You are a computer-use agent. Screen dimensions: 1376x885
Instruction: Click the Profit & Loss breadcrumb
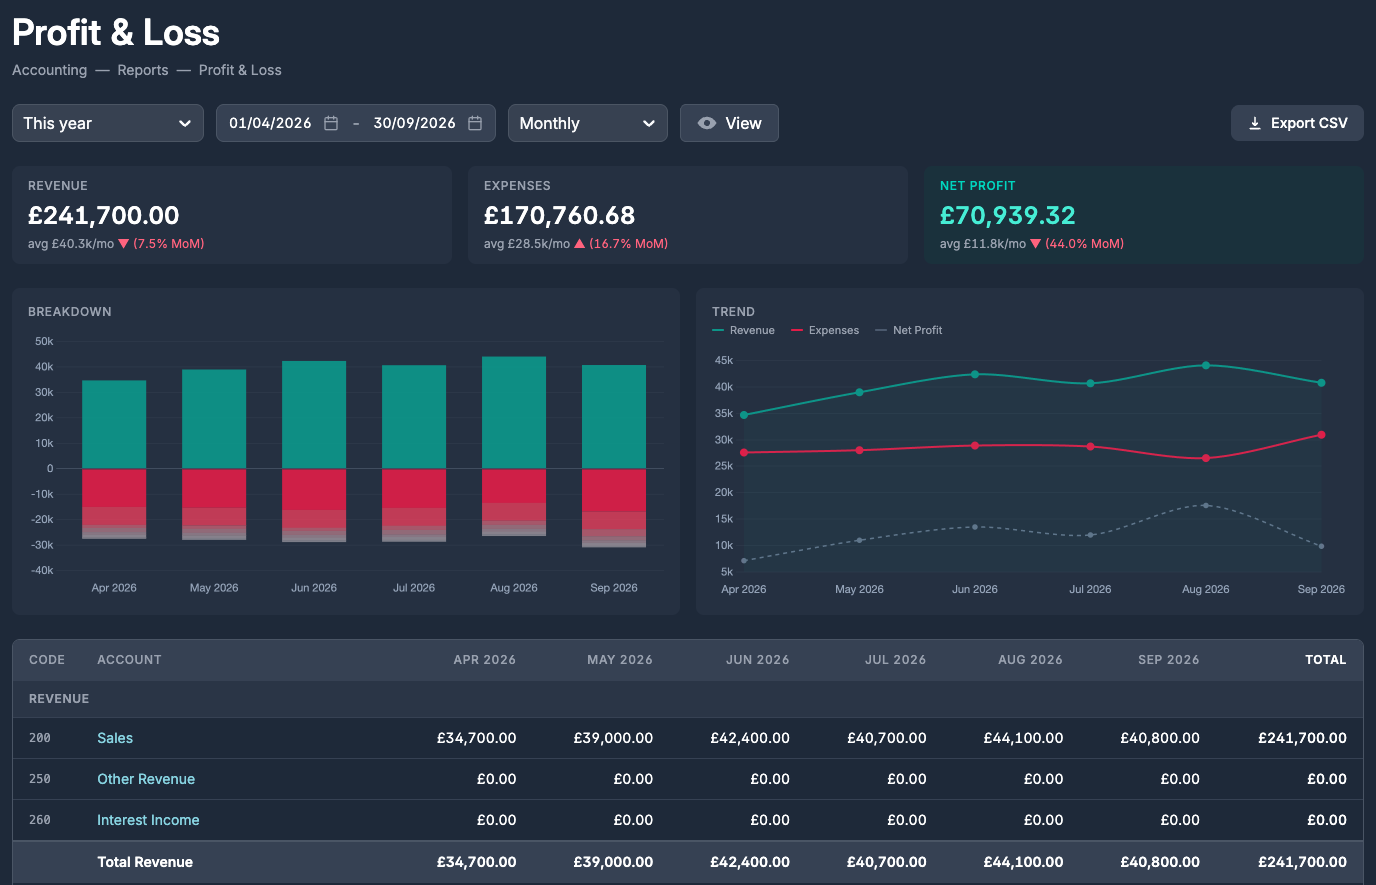point(240,70)
